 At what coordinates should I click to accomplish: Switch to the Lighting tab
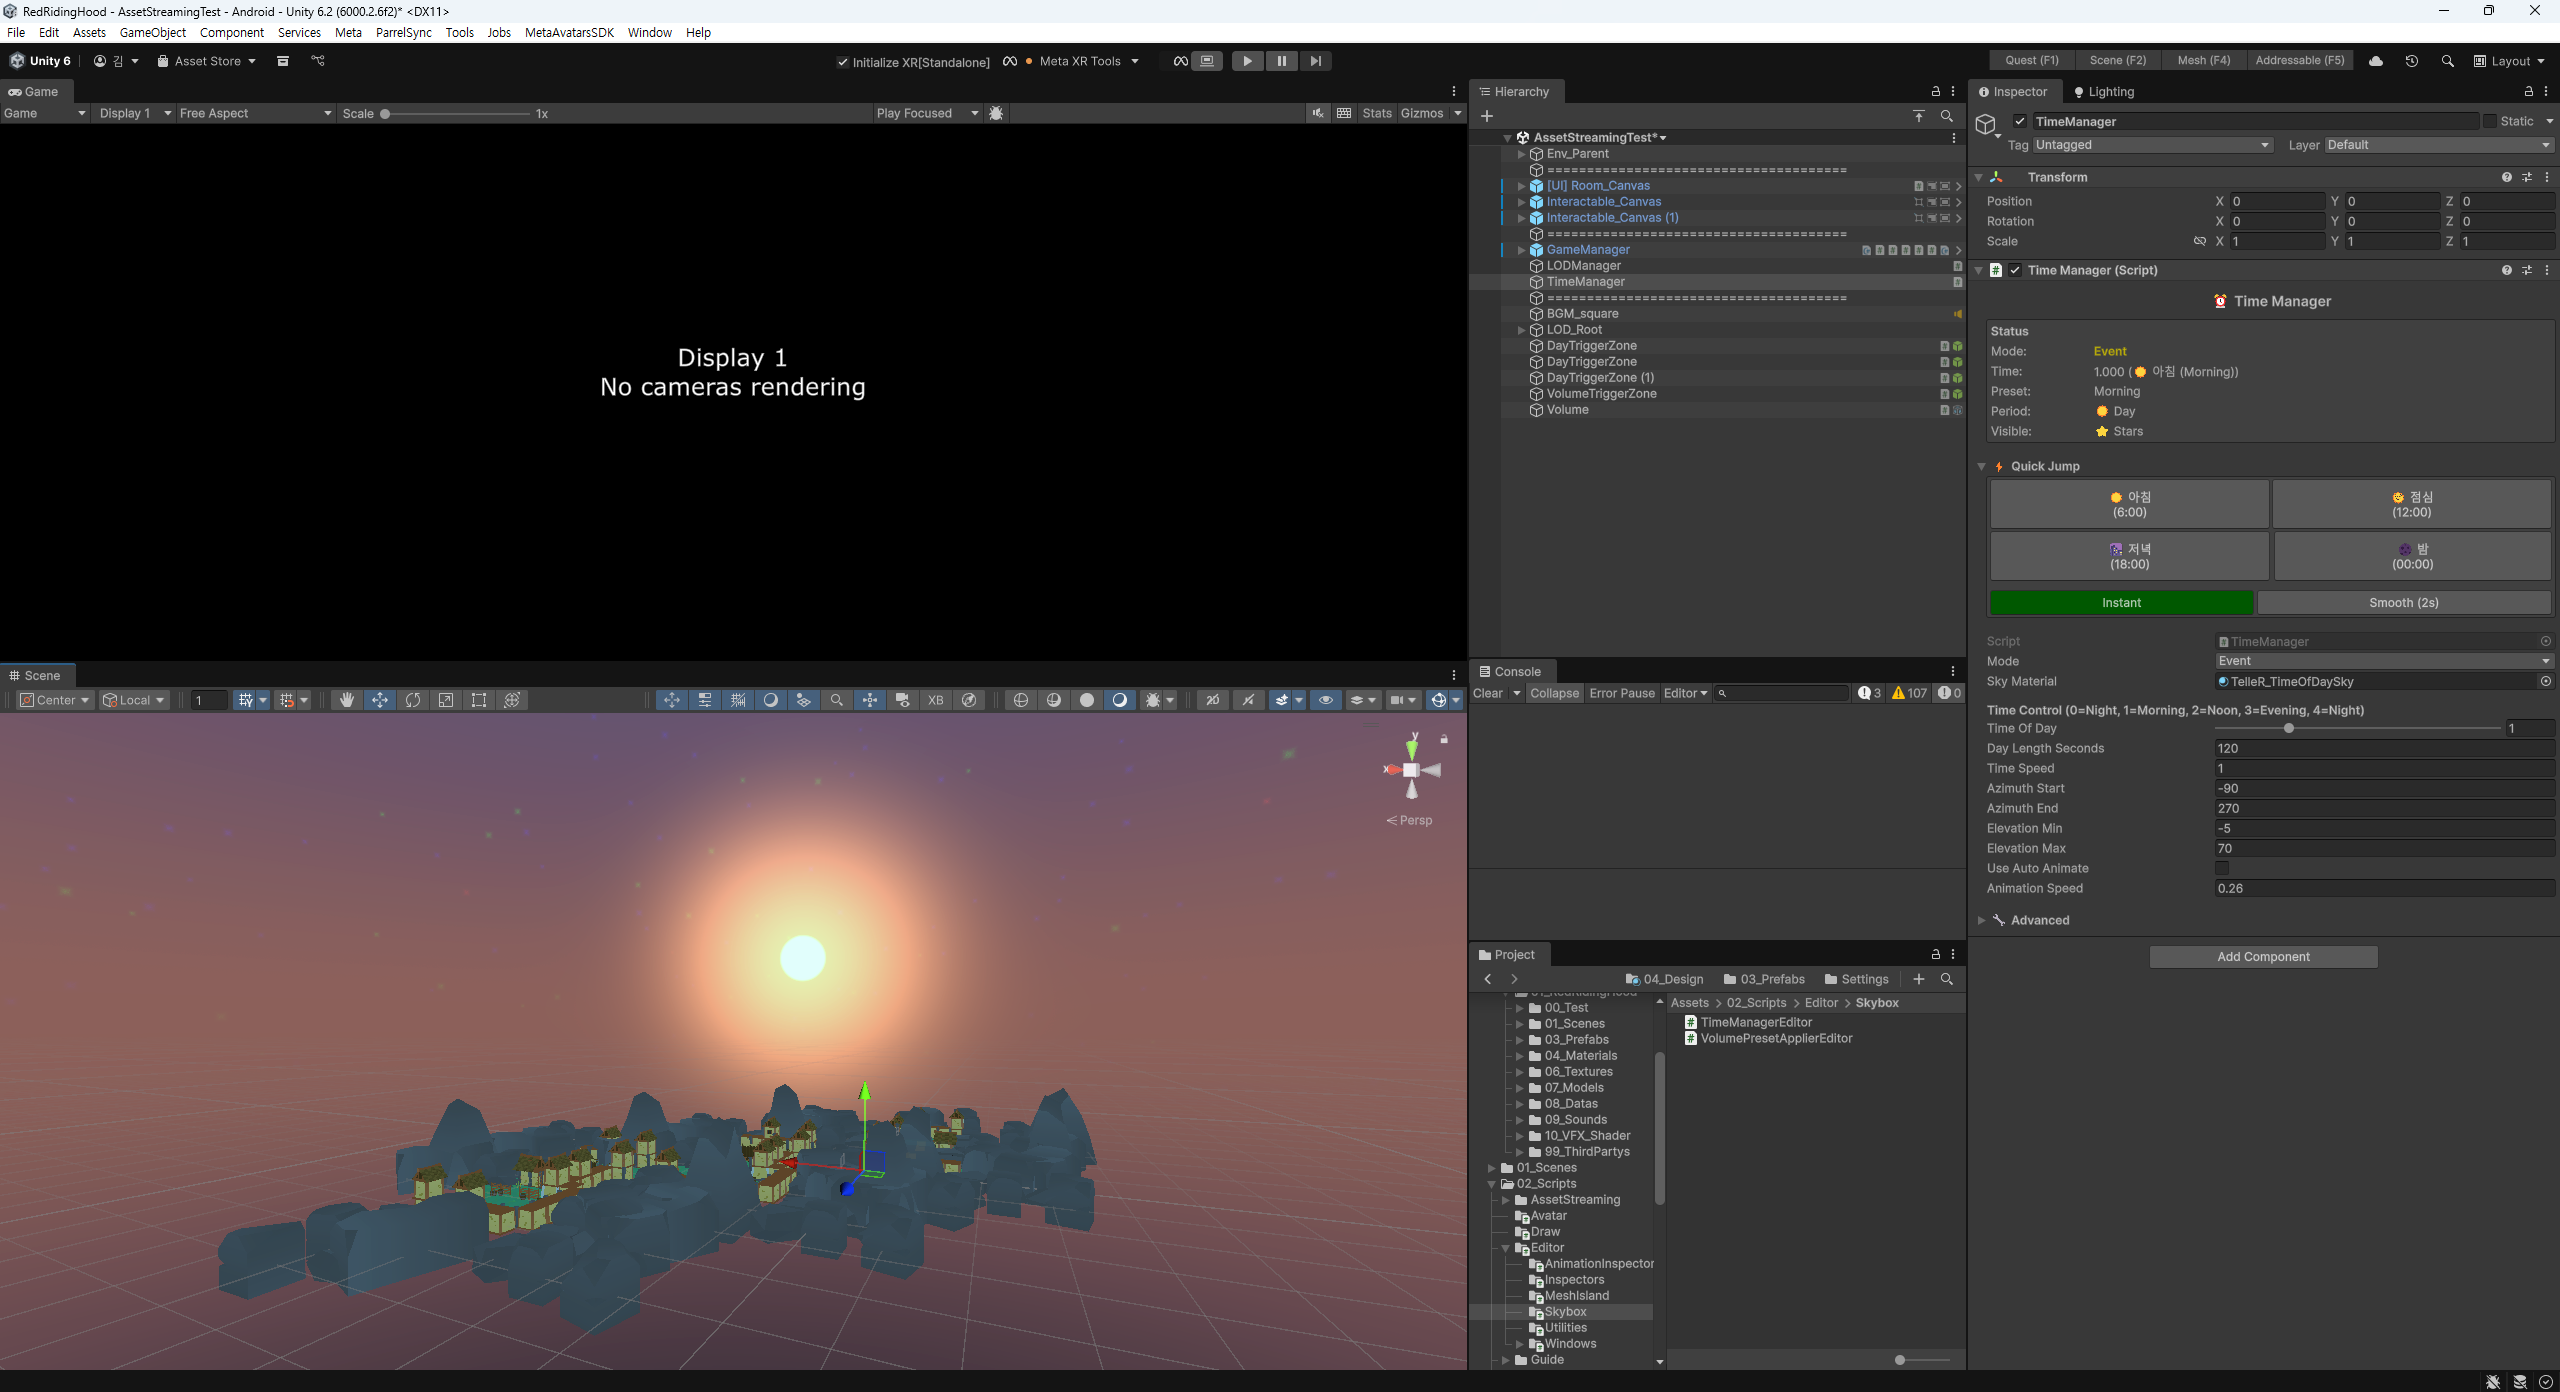coord(2104,91)
